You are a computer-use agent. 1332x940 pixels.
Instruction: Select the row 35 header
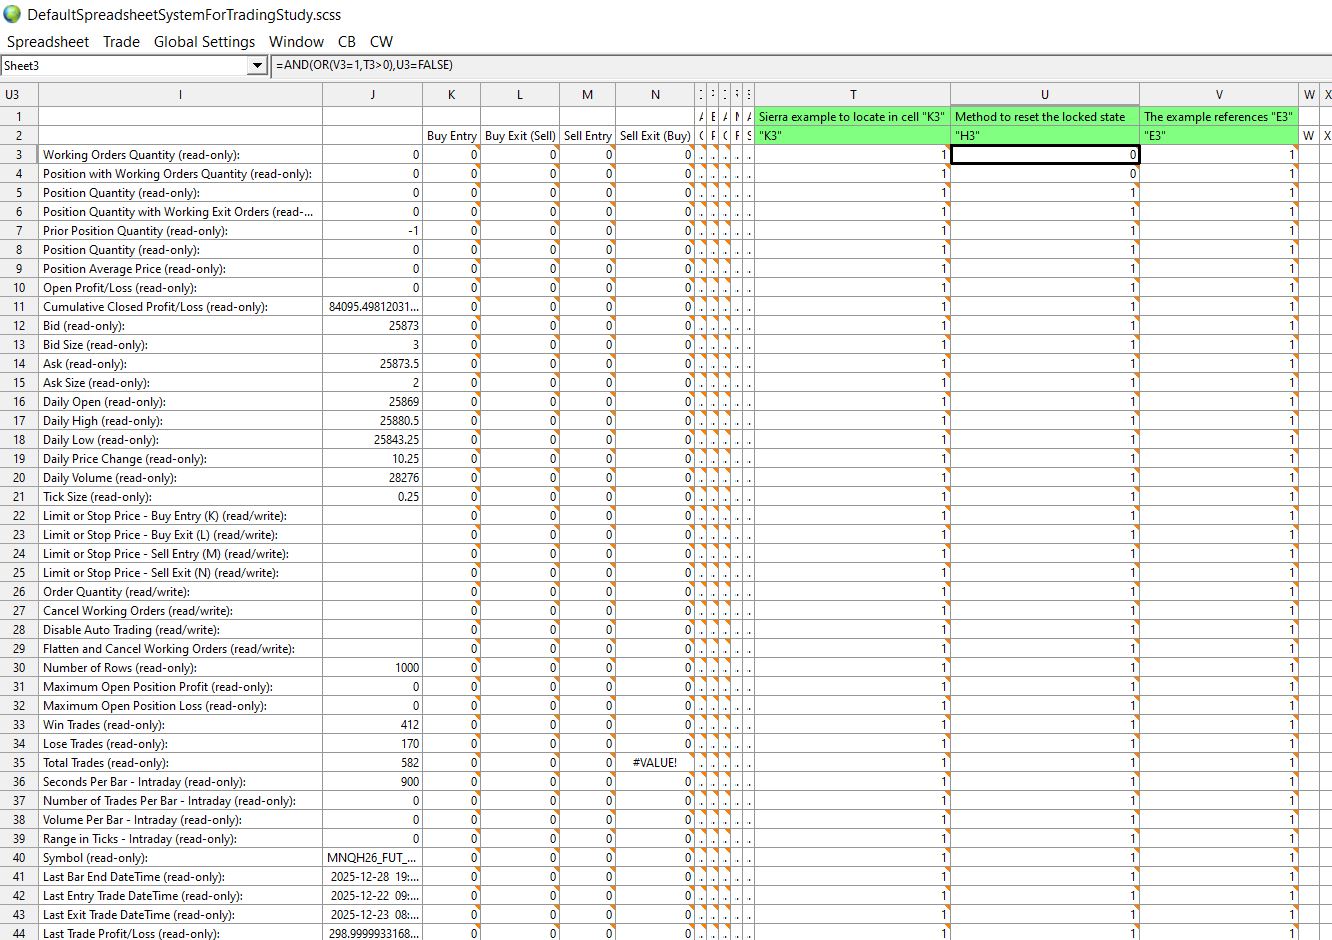tap(19, 763)
